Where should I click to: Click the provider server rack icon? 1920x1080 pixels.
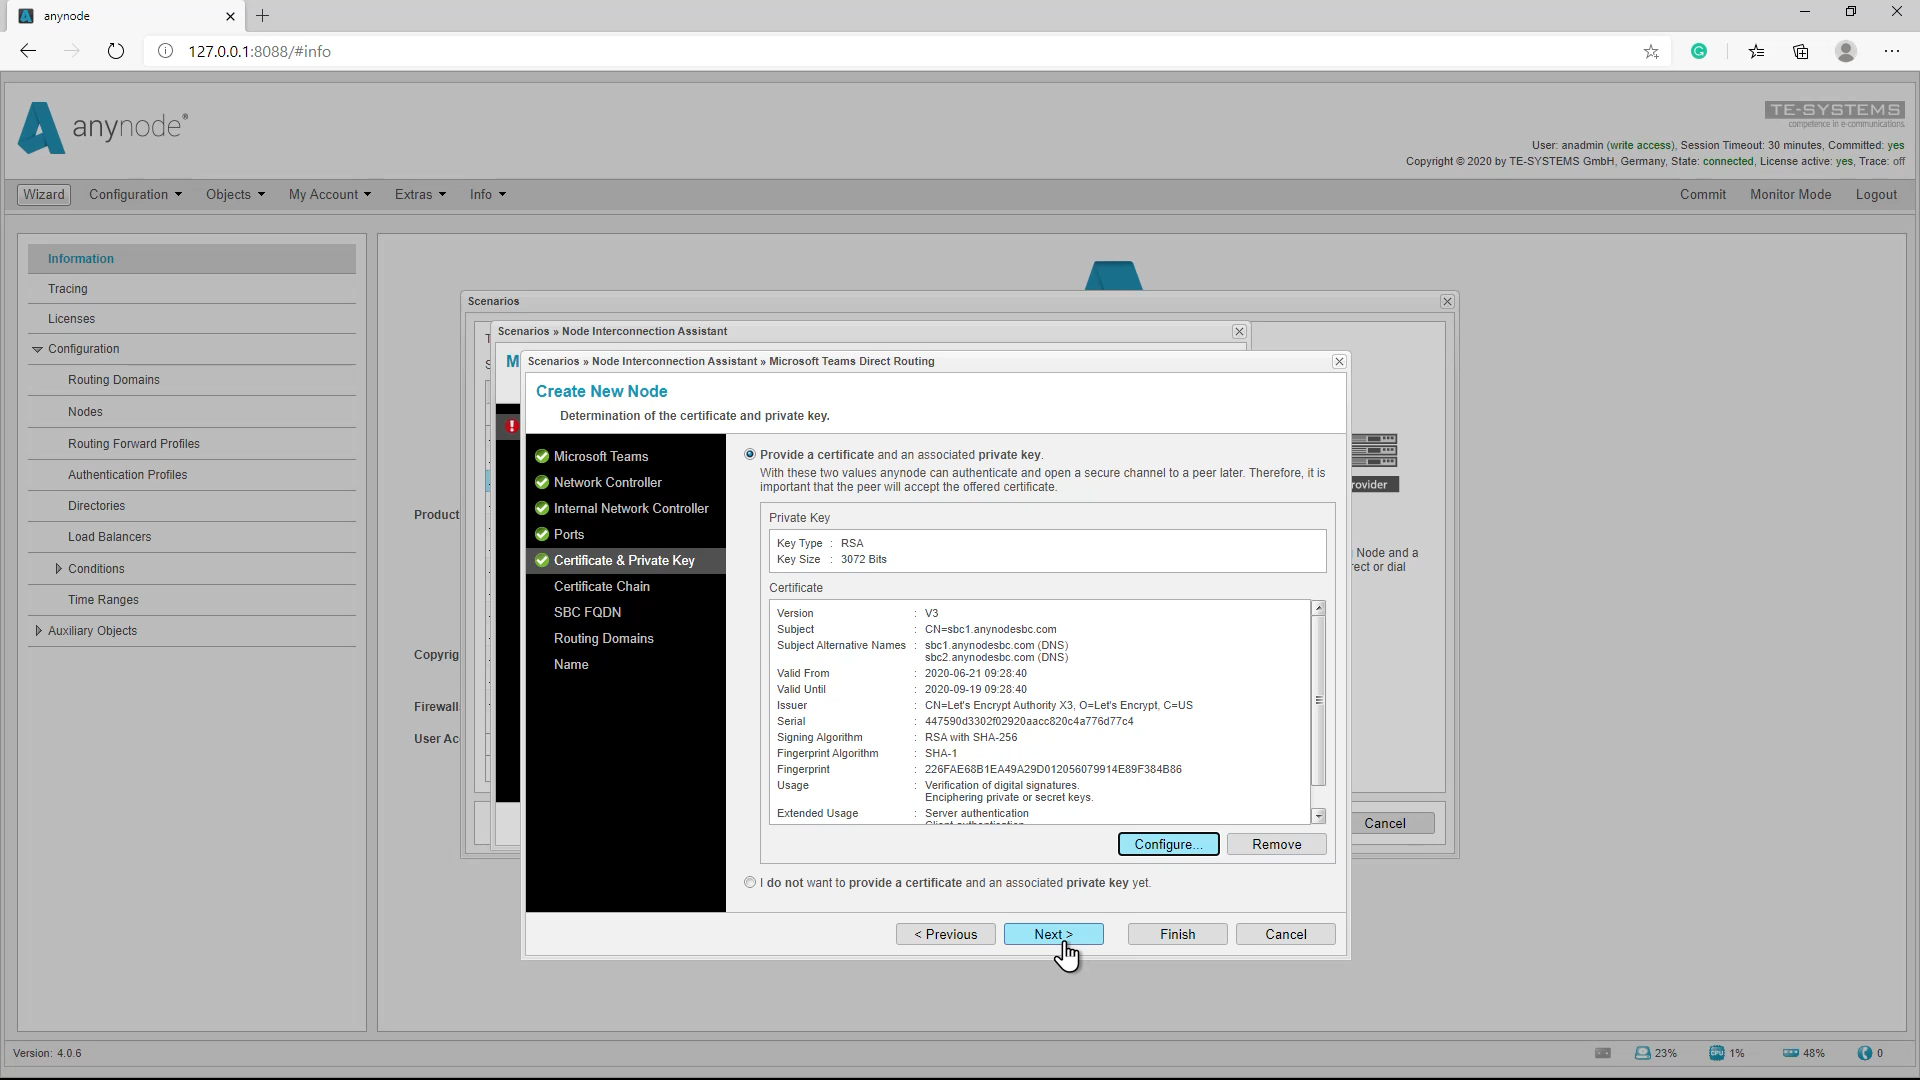pos(1374,451)
